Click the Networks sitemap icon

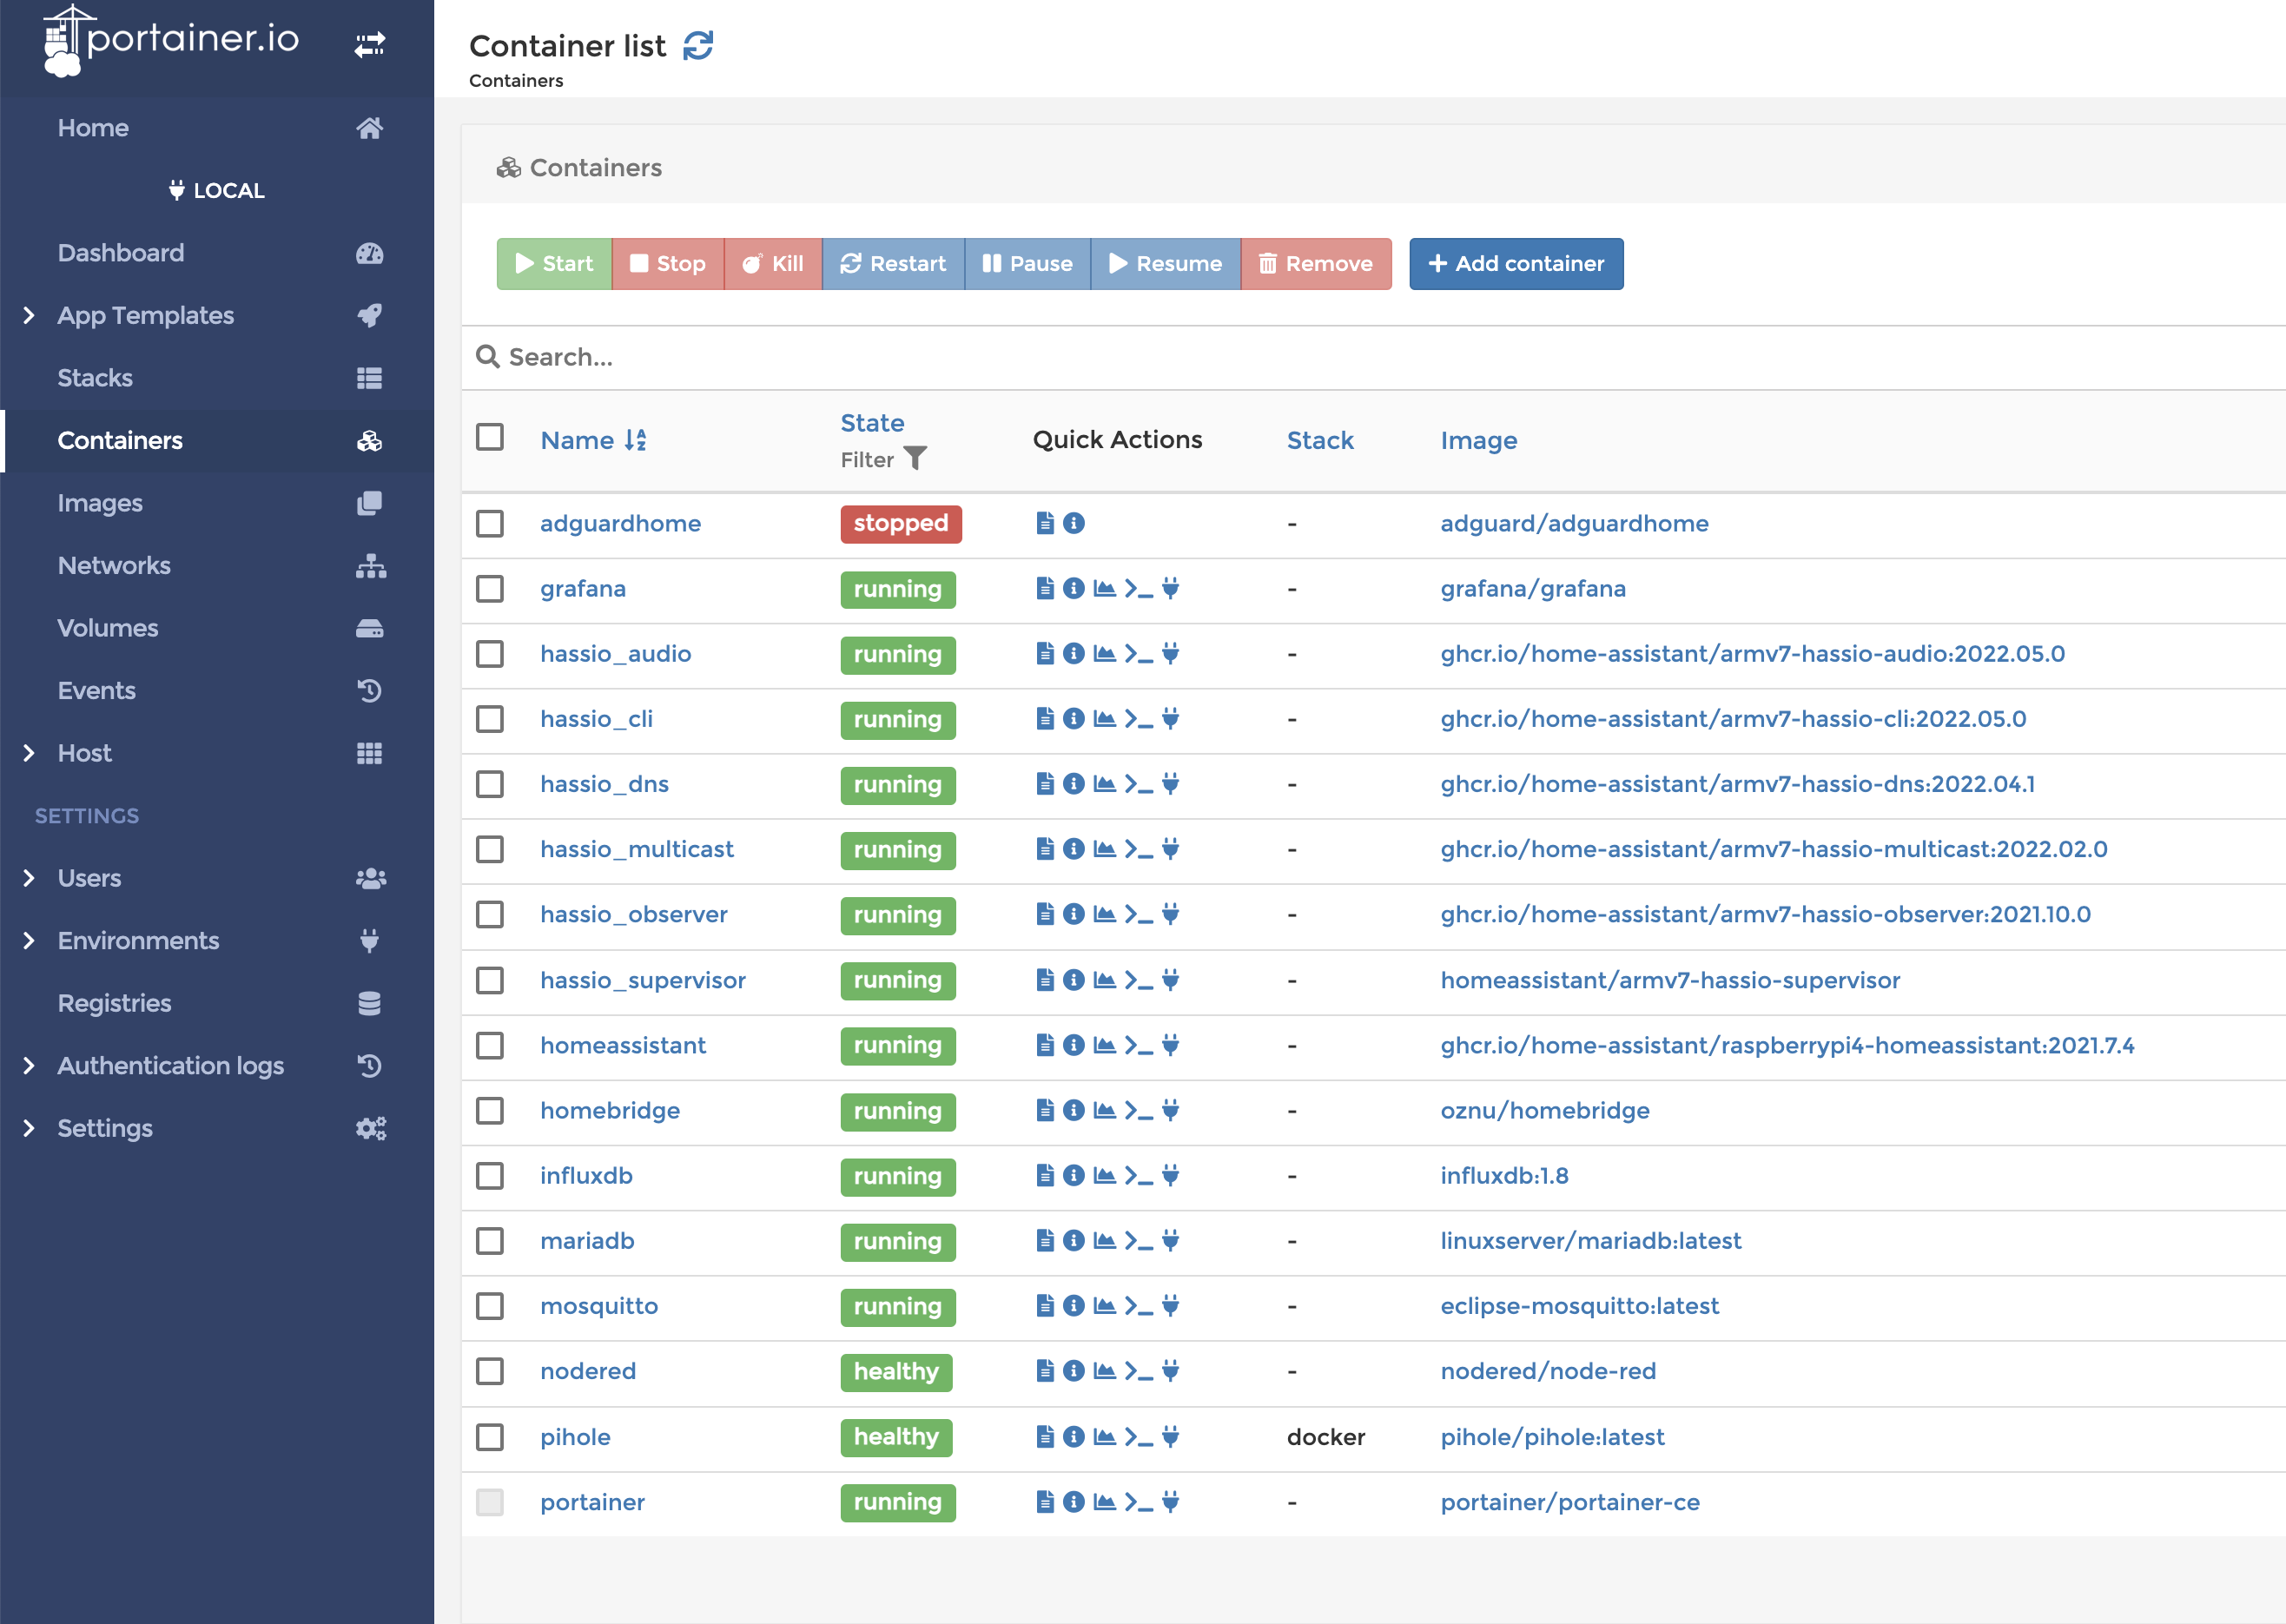coord(370,566)
